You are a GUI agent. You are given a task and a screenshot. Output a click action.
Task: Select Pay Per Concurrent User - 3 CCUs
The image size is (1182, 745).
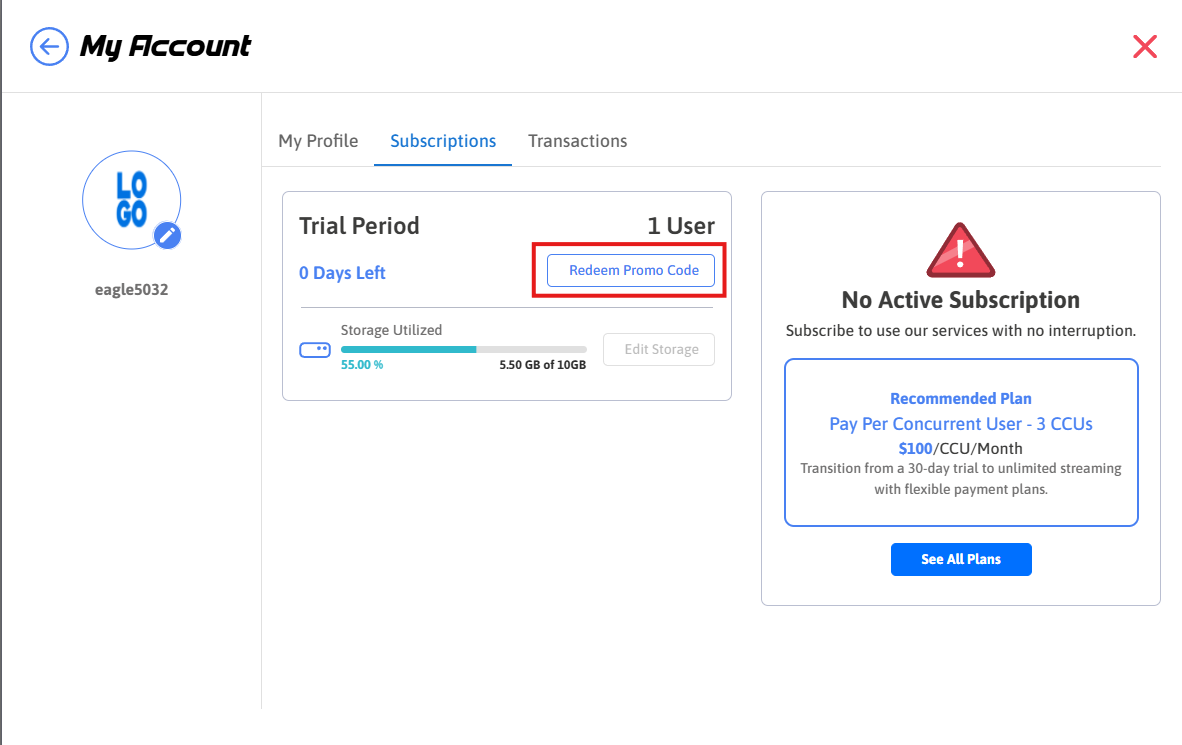coord(960,424)
